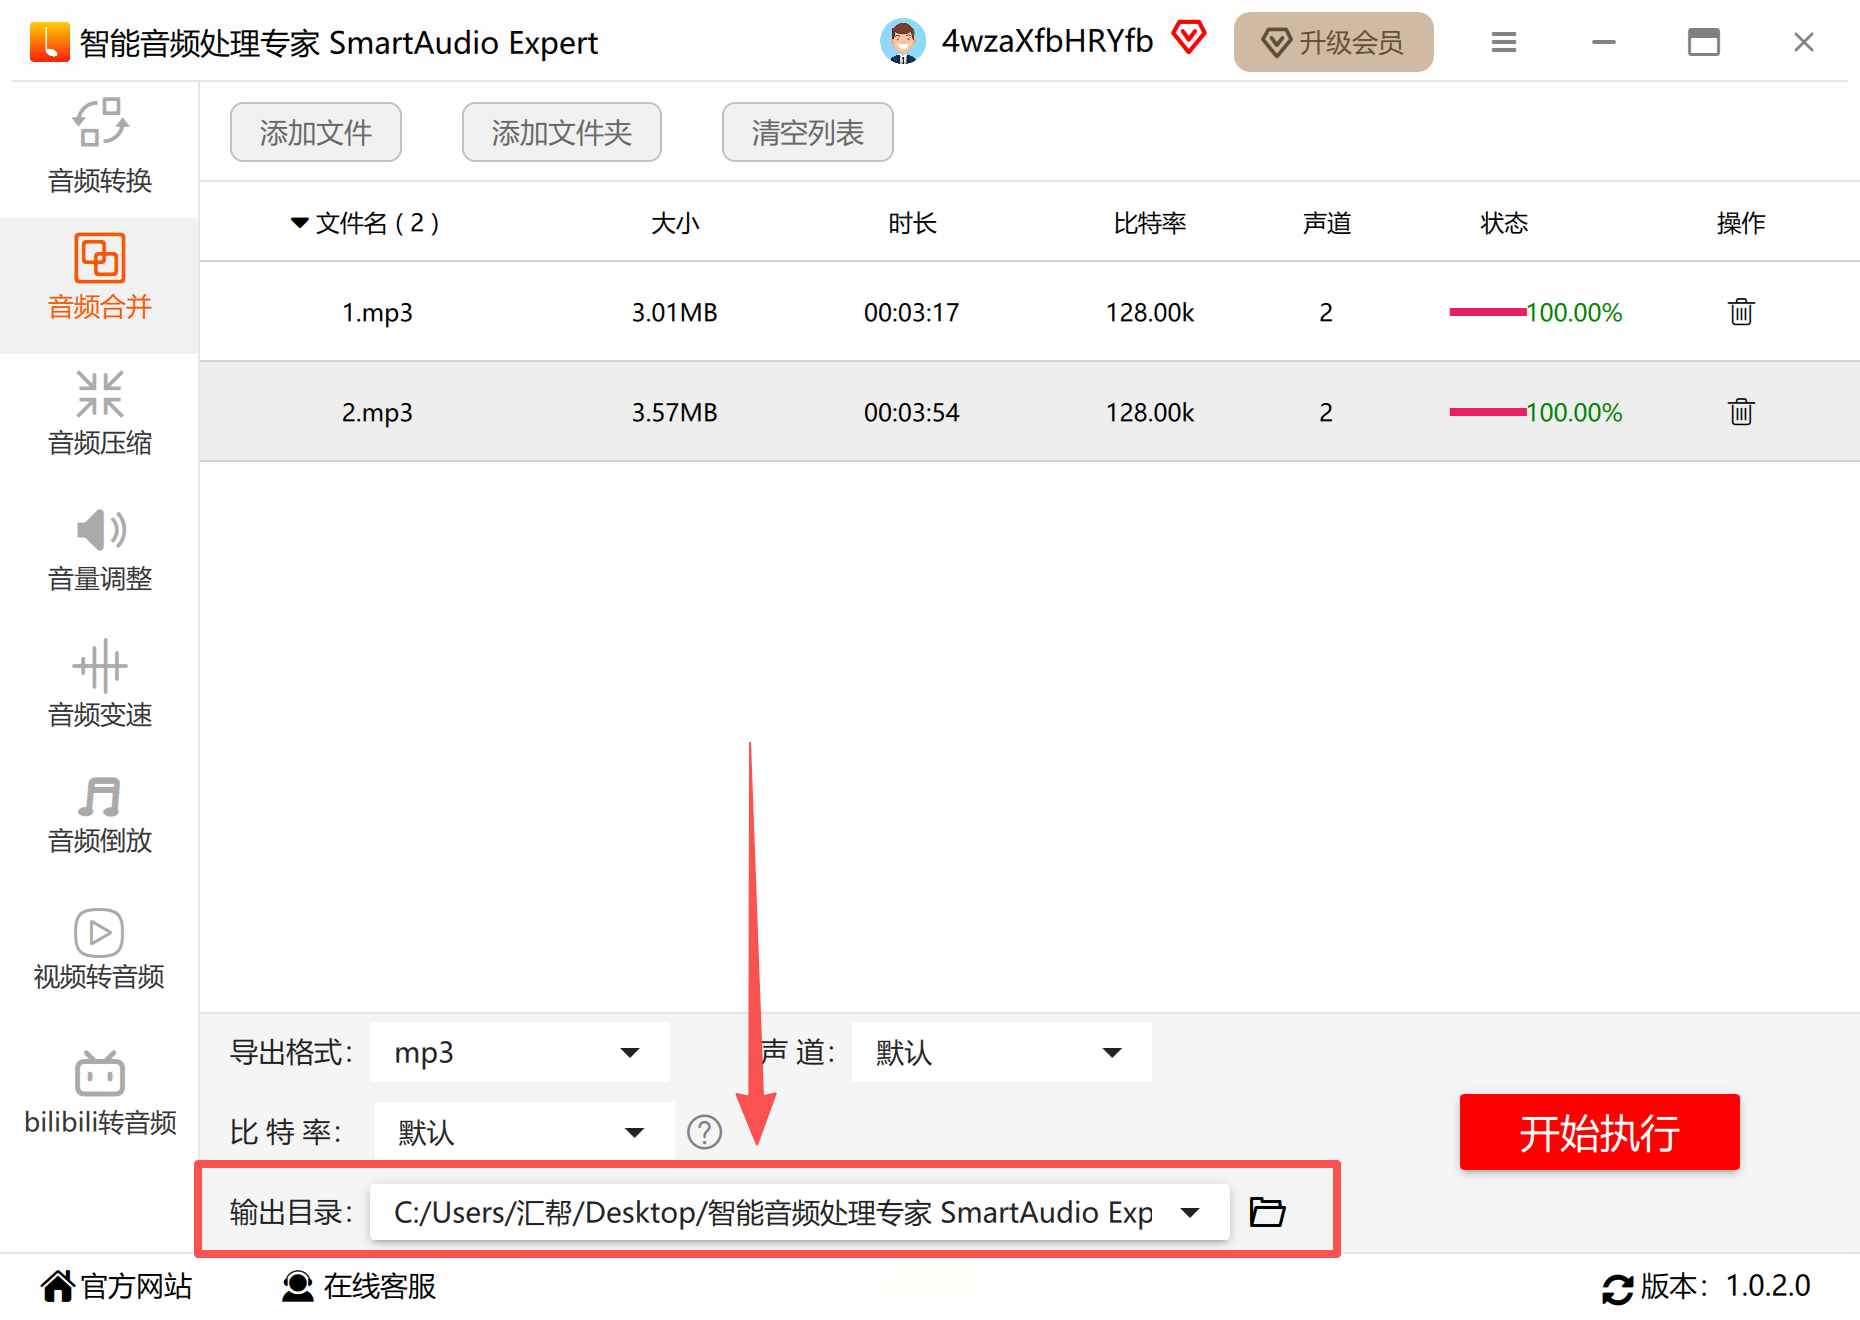The image size is (1860, 1320).
Task: Click the bitrate help question mark icon
Action: coord(704,1132)
